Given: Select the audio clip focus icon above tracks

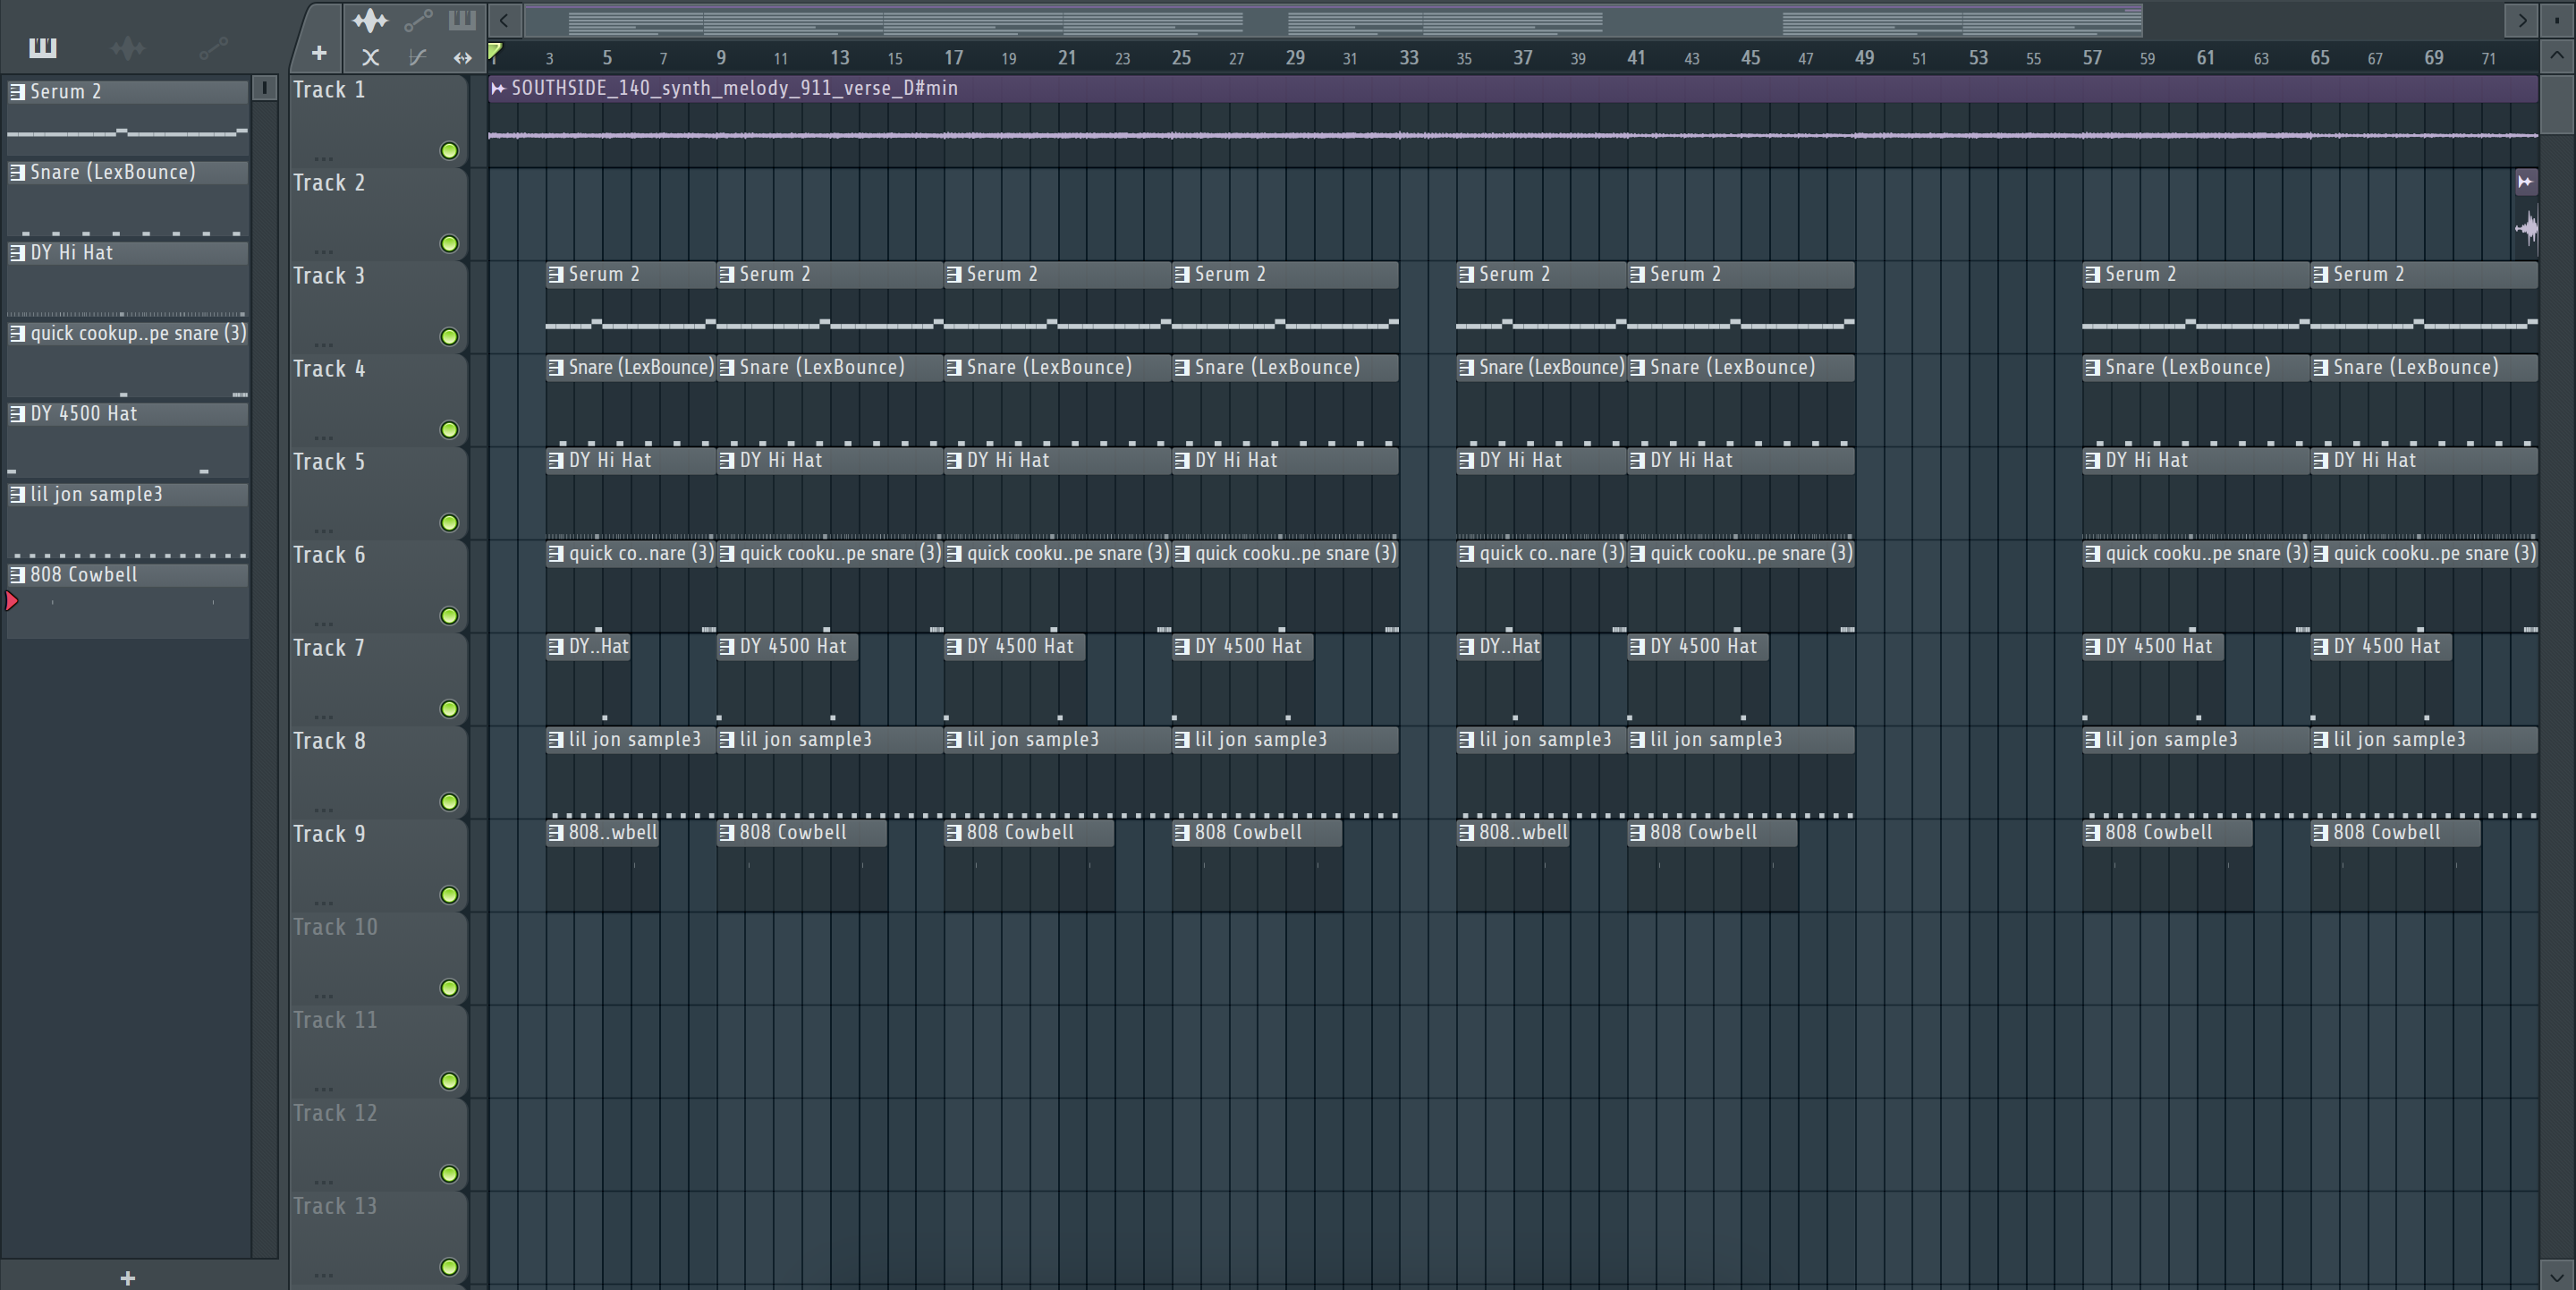Looking at the screenshot, I should click(370, 20).
